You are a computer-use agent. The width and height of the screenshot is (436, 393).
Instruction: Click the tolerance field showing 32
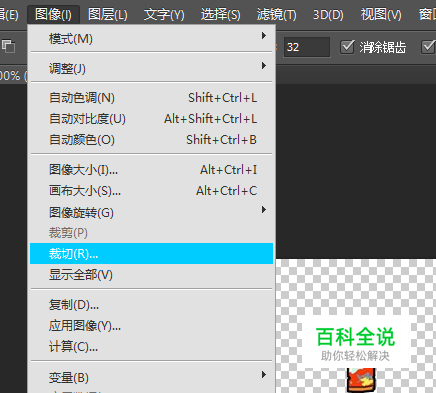point(307,47)
